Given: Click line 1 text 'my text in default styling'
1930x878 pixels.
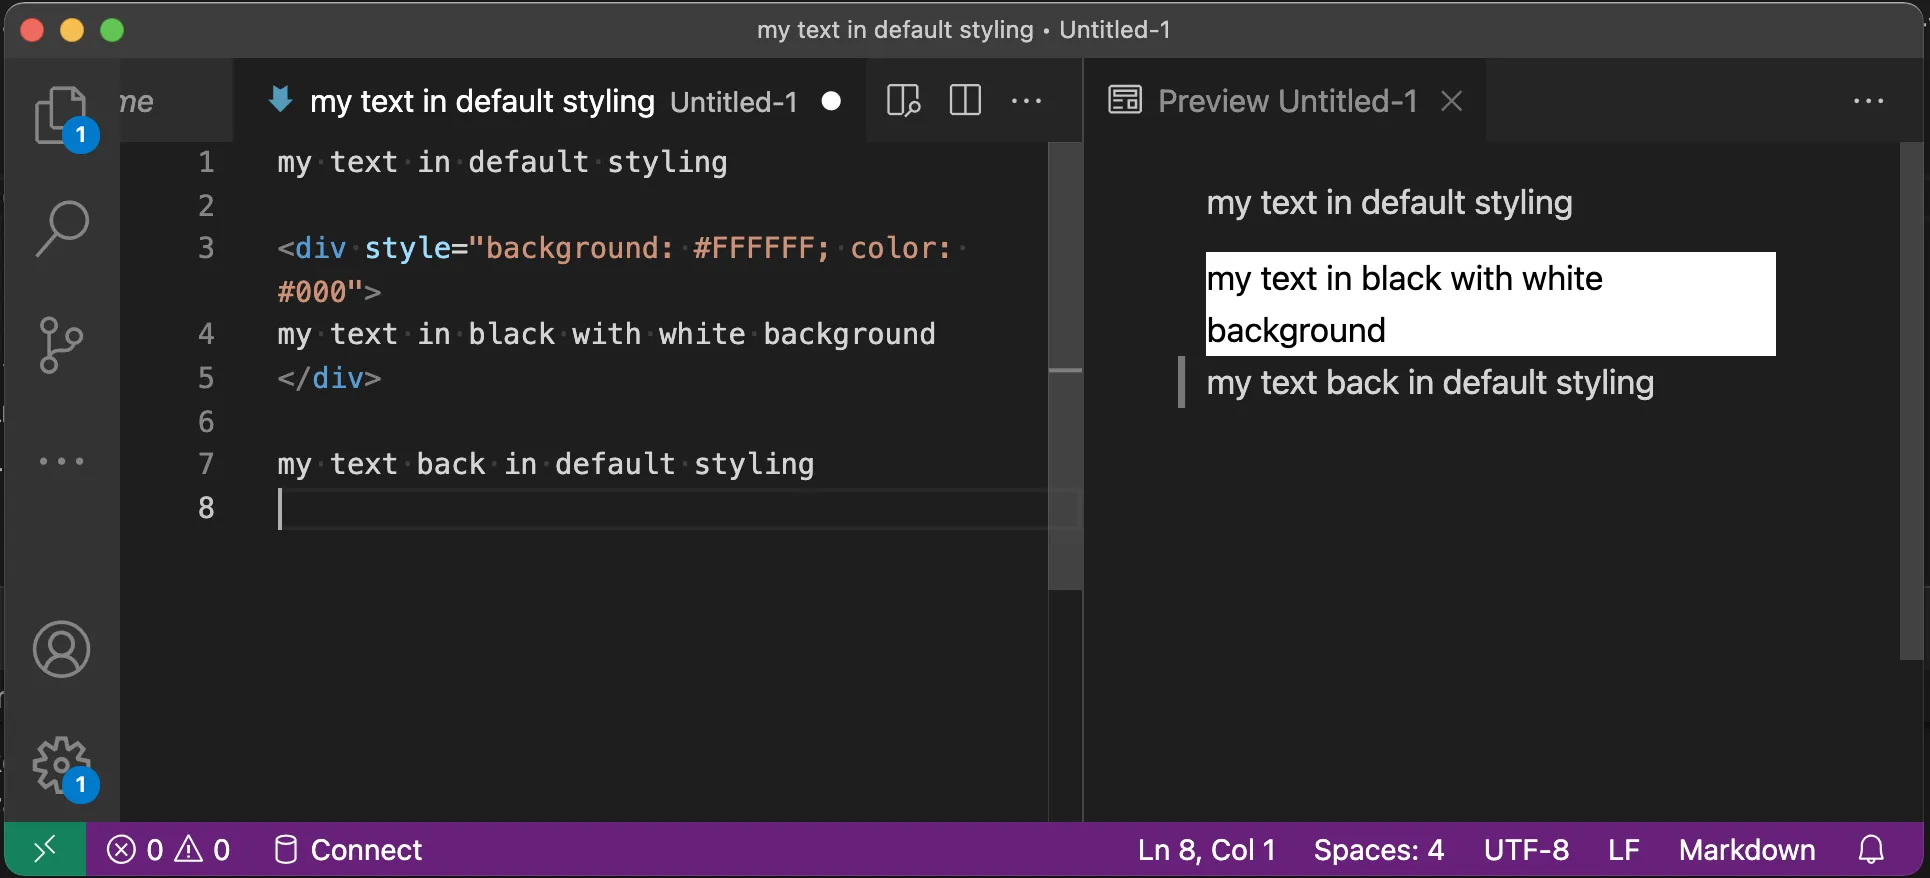Looking at the screenshot, I should click(502, 162).
